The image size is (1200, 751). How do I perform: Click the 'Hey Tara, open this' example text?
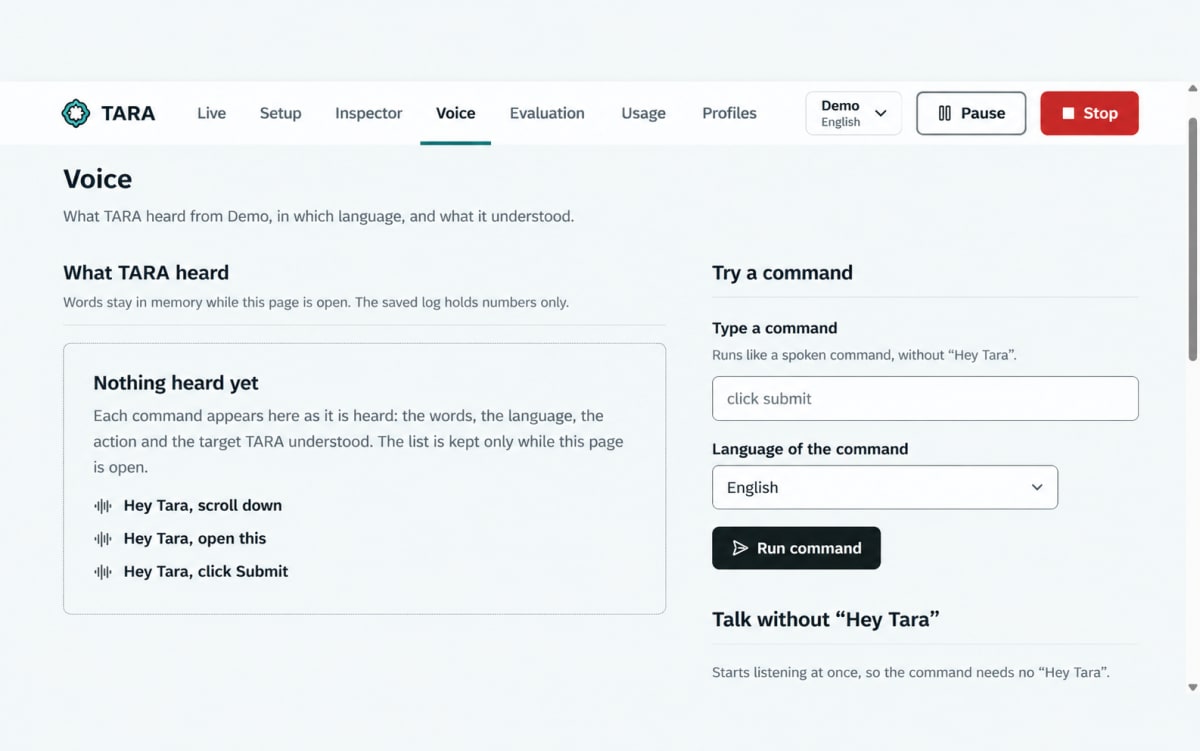[195, 539]
